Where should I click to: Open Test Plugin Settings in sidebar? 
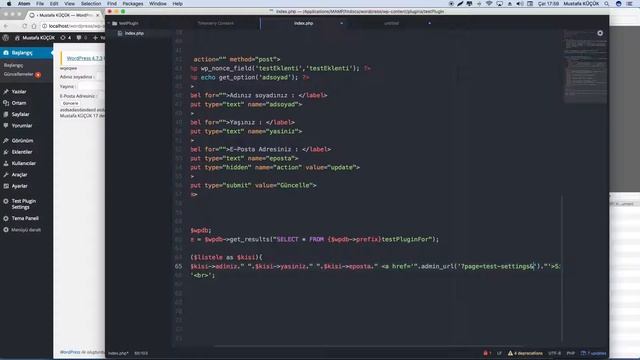[x=23, y=204]
